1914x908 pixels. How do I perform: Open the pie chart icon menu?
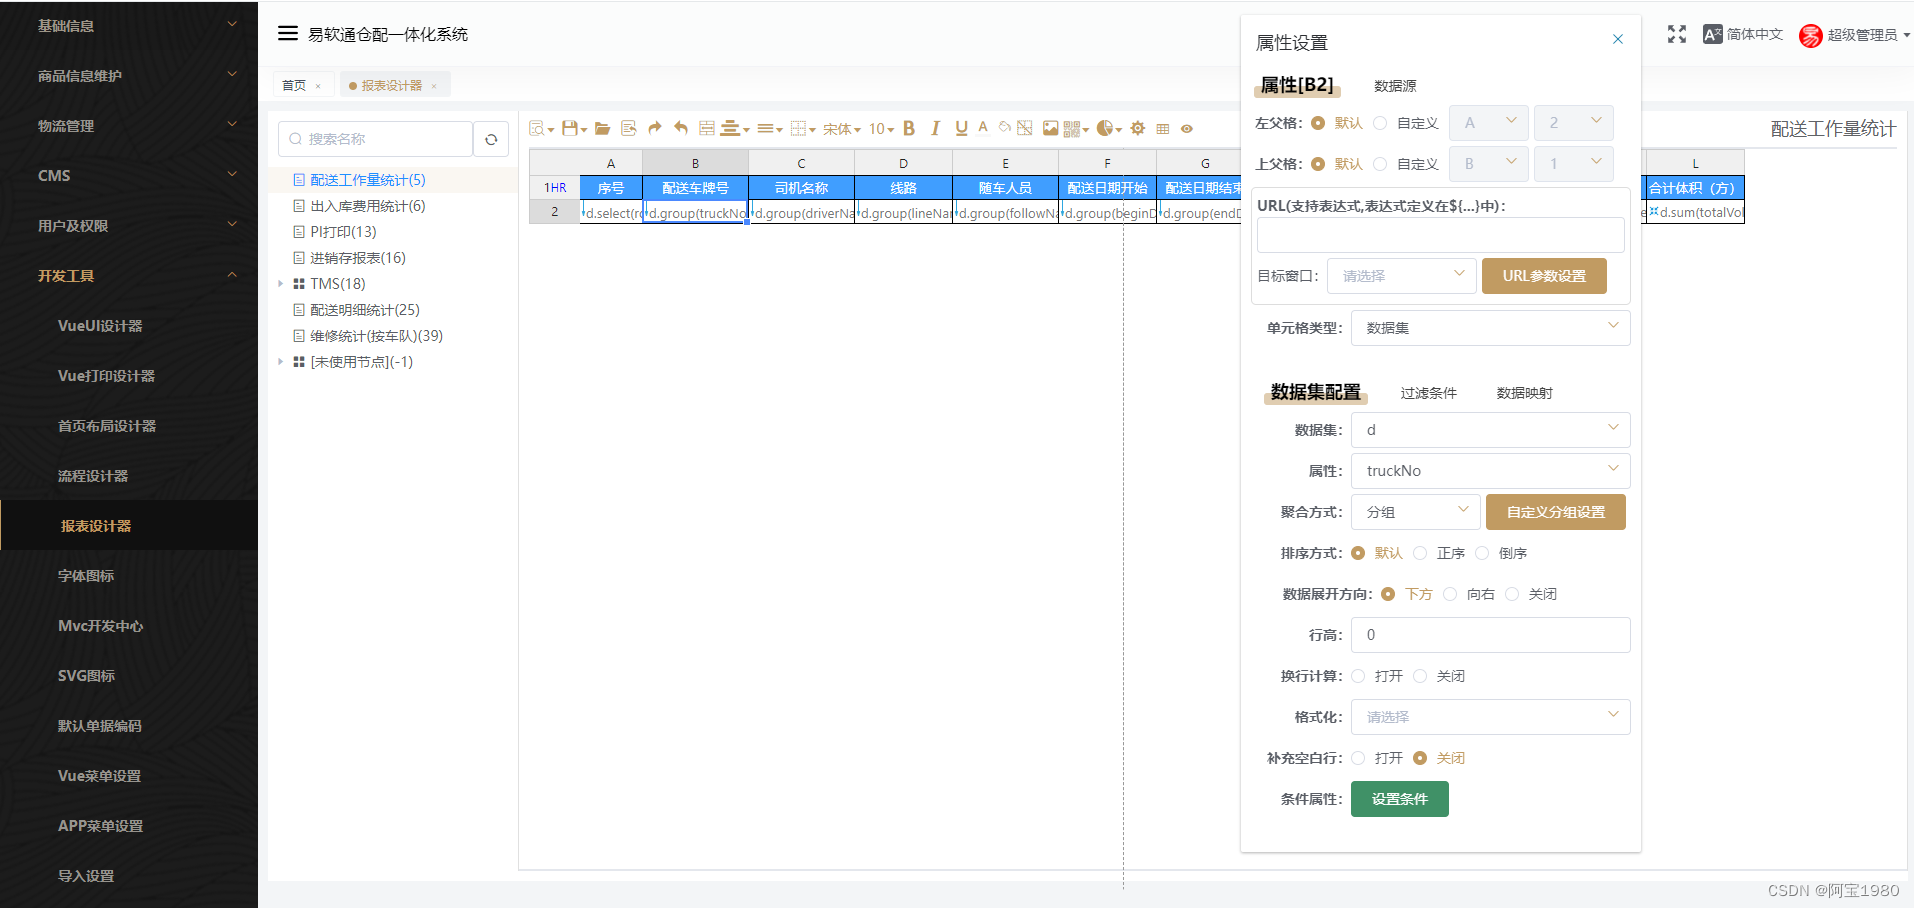[1109, 128]
